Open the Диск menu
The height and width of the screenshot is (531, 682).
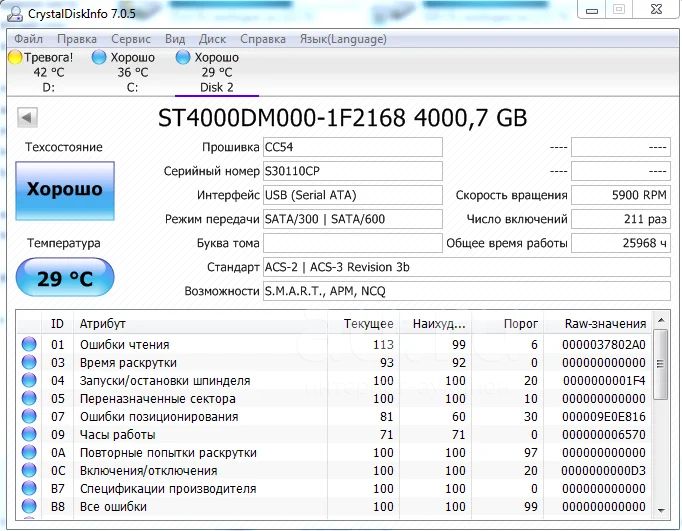click(x=212, y=39)
